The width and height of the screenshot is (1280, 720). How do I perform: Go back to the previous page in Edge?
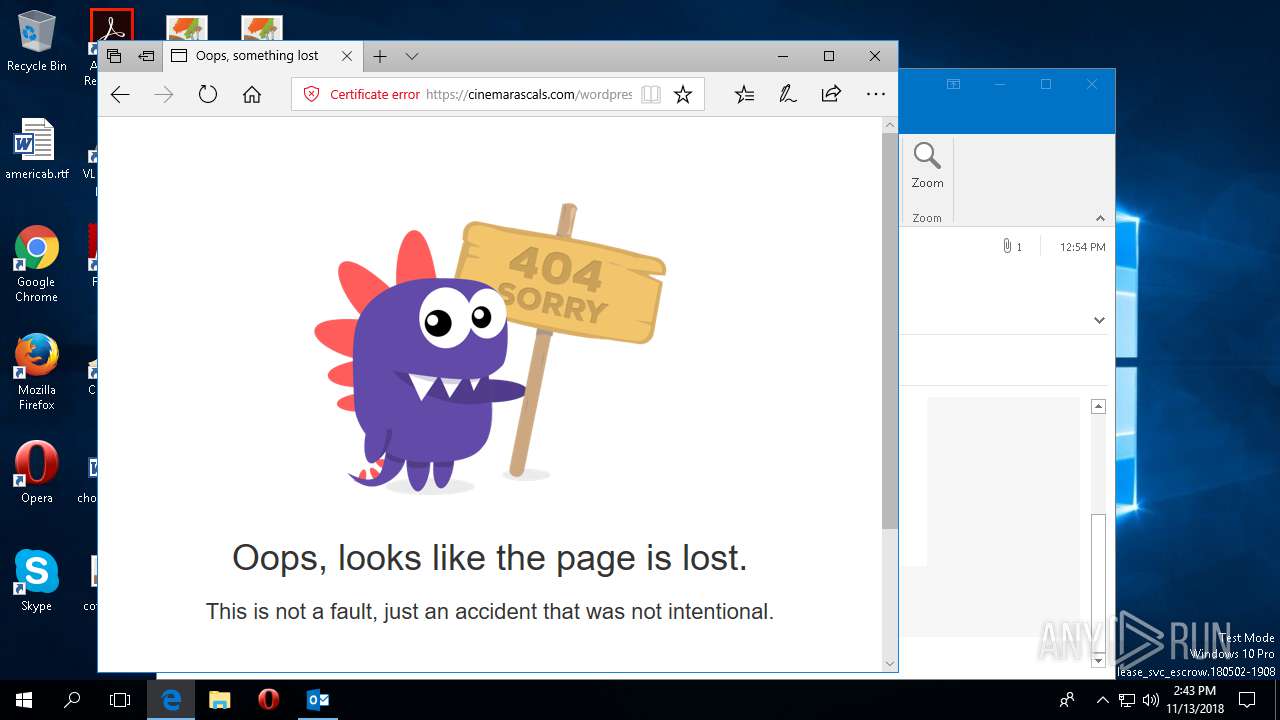coord(120,94)
